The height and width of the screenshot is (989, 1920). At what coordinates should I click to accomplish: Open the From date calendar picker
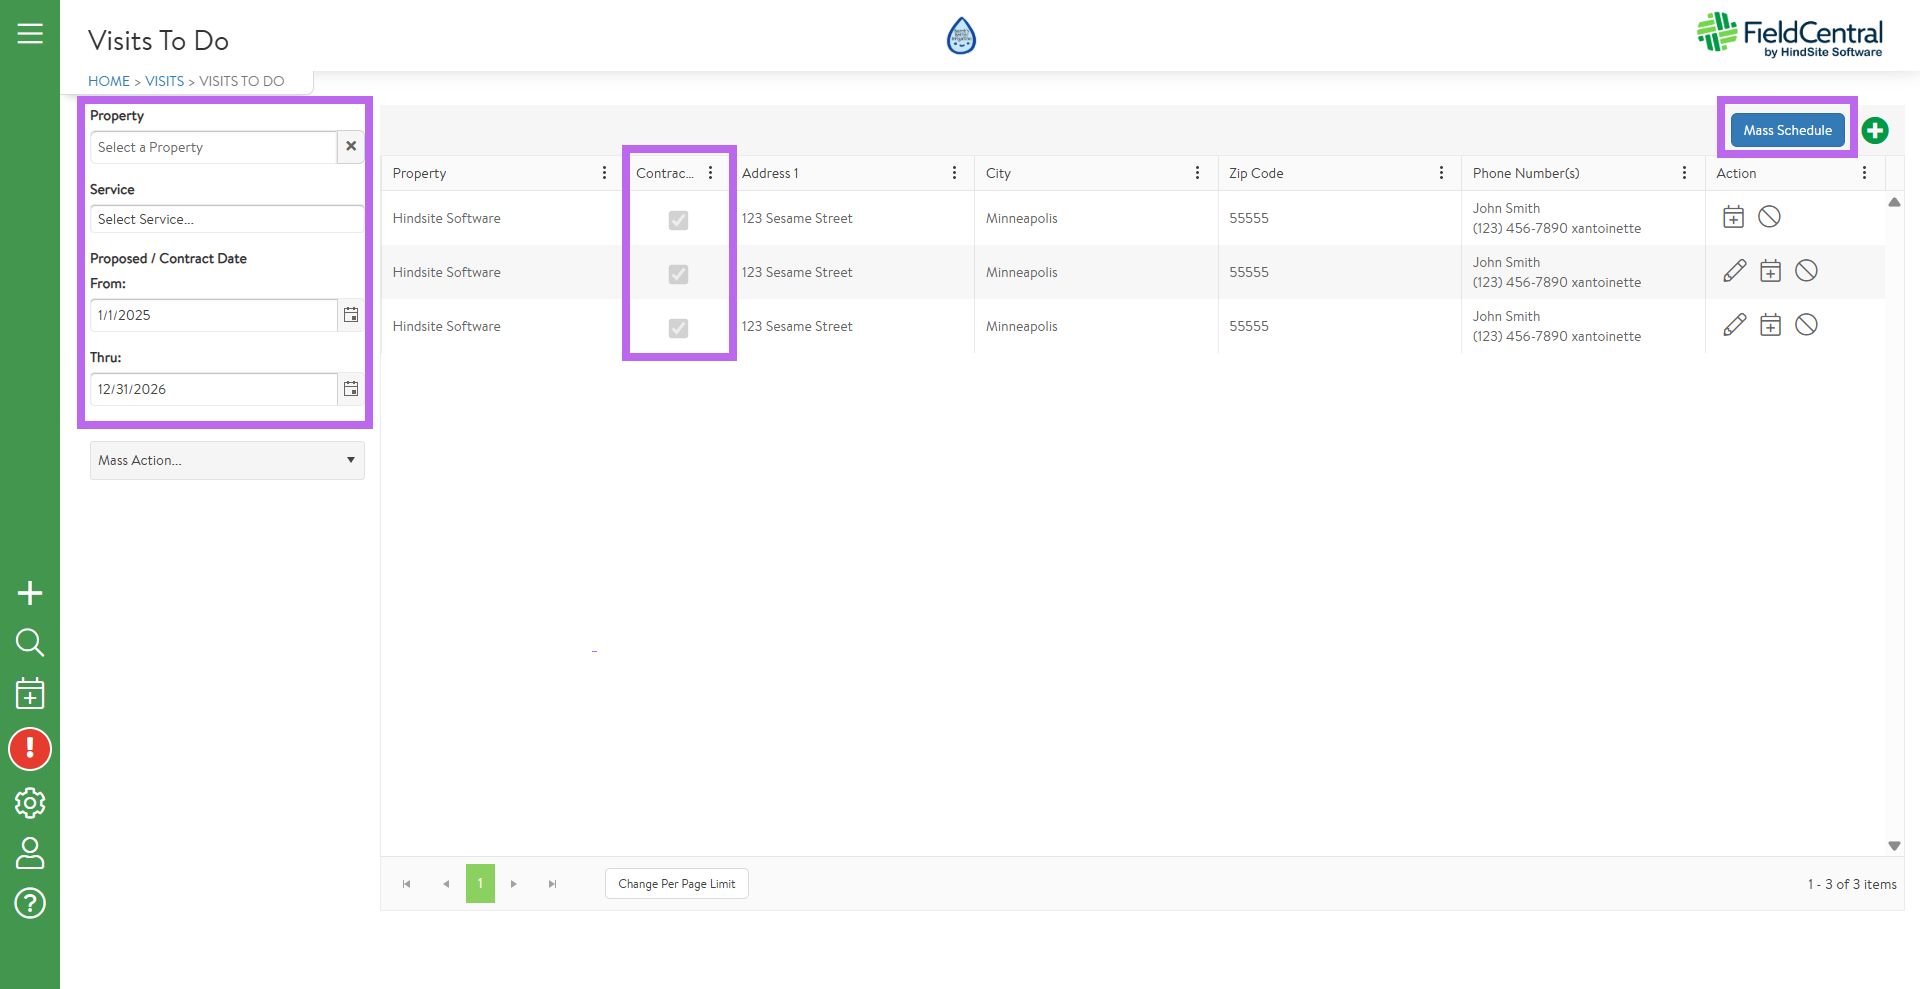tap(351, 315)
